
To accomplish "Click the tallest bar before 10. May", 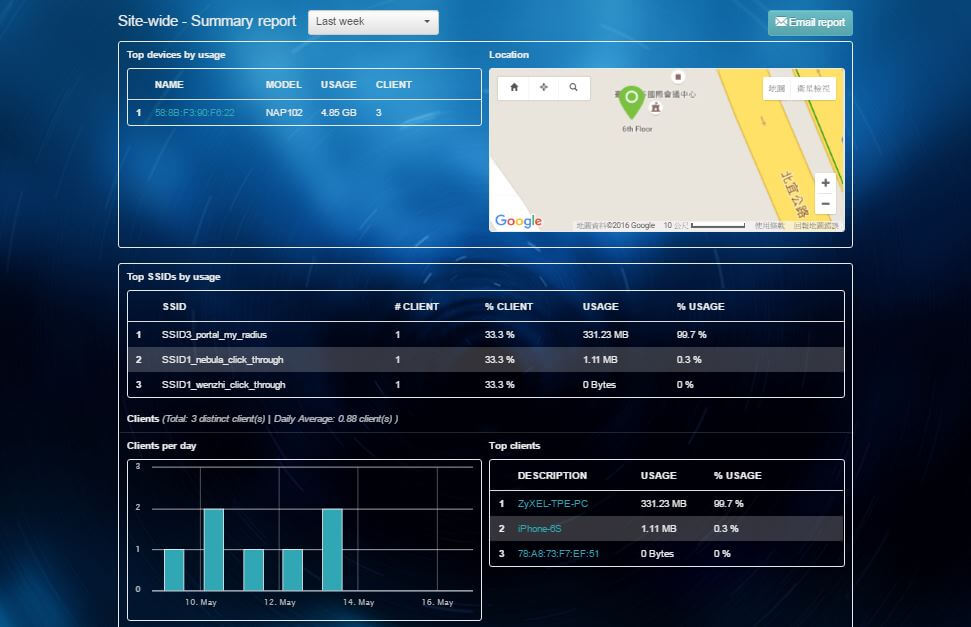I will (x=213, y=549).
